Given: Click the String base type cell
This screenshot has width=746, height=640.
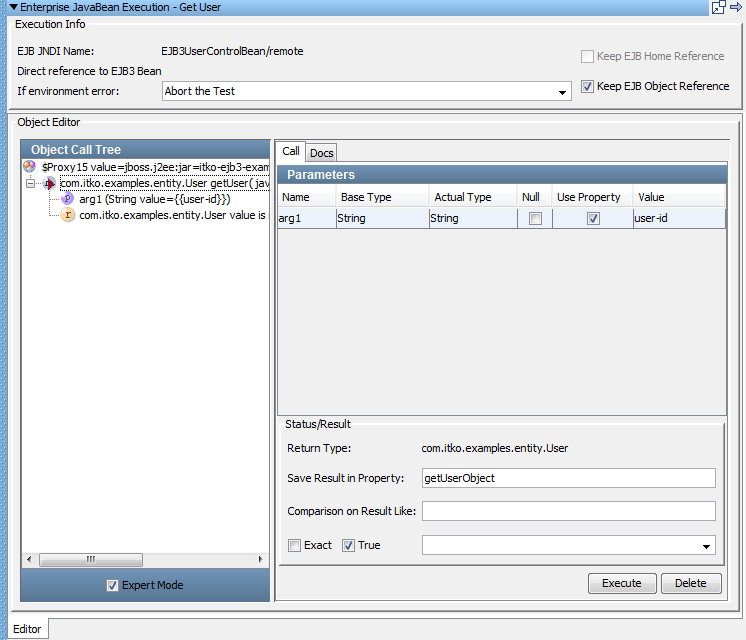Looking at the screenshot, I should point(383,218).
